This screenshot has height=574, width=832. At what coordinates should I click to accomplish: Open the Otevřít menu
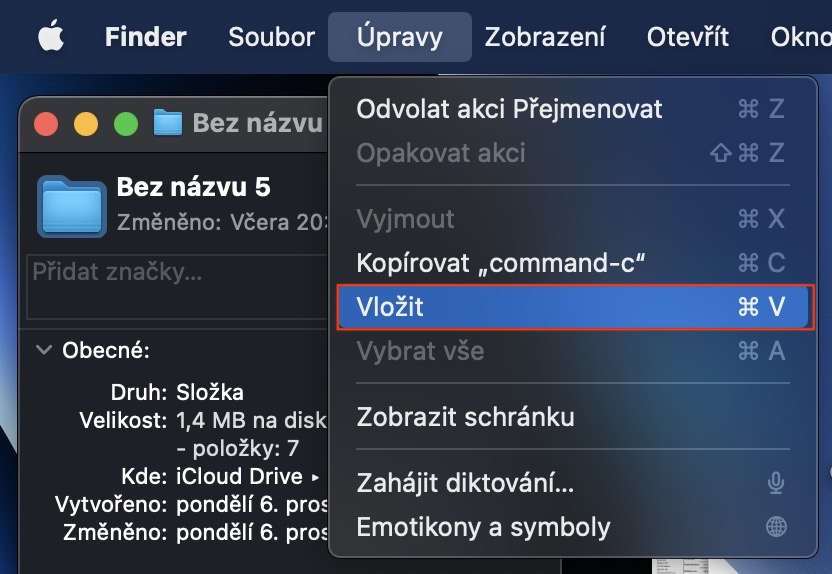(688, 38)
